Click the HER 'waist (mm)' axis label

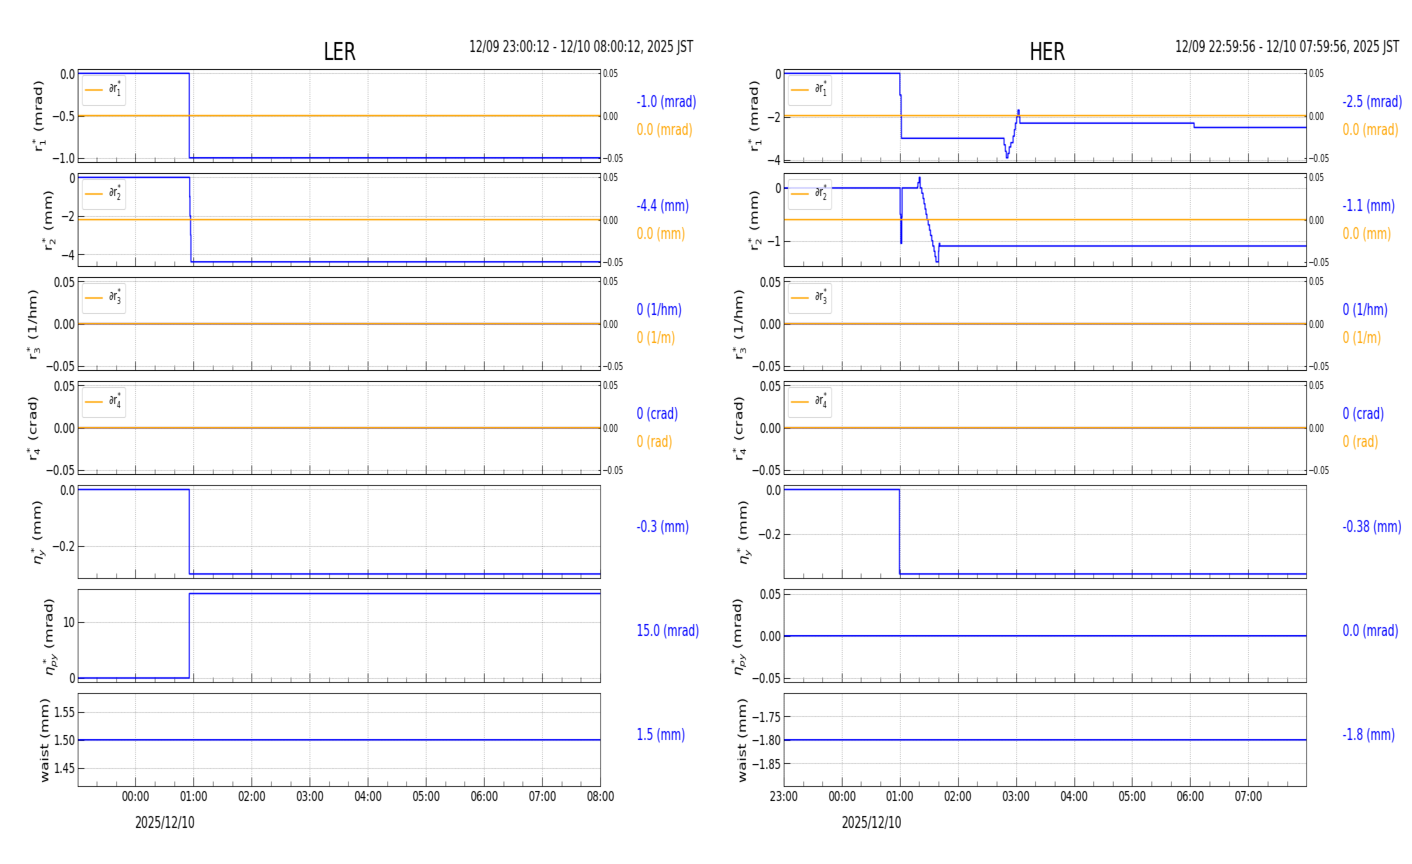(742, 740)
